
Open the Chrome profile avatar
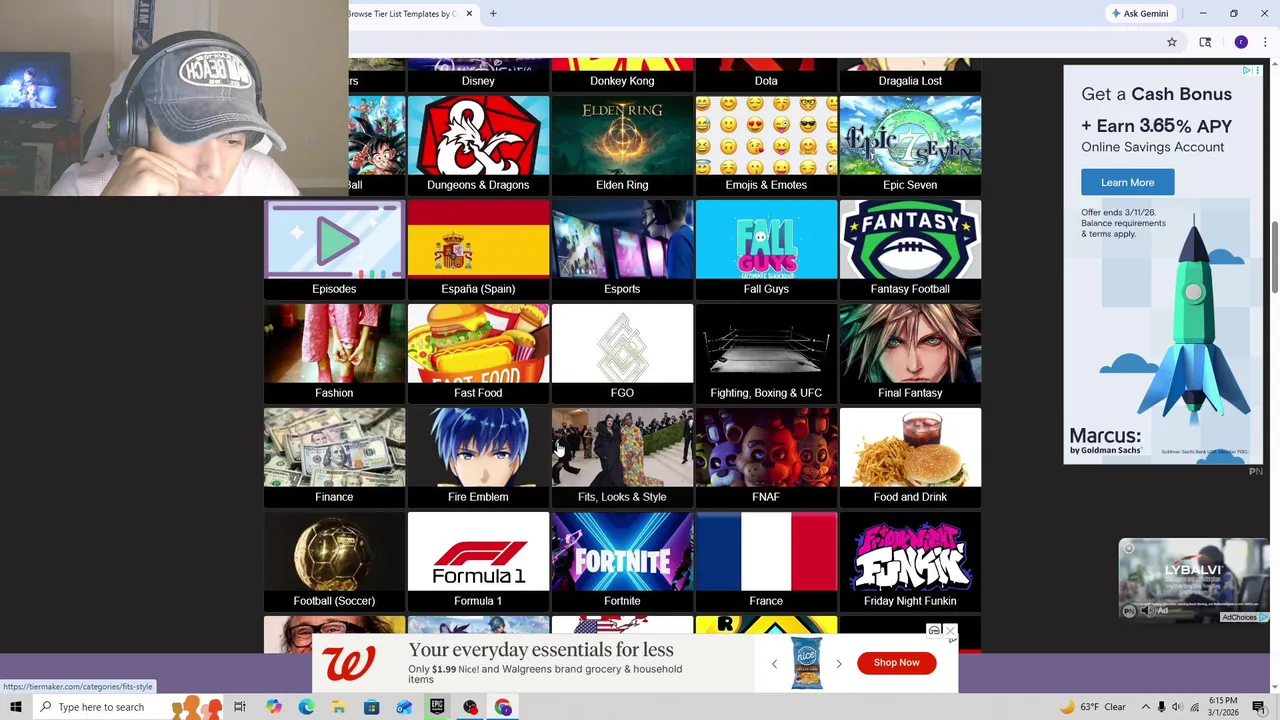pos(1241,42)
